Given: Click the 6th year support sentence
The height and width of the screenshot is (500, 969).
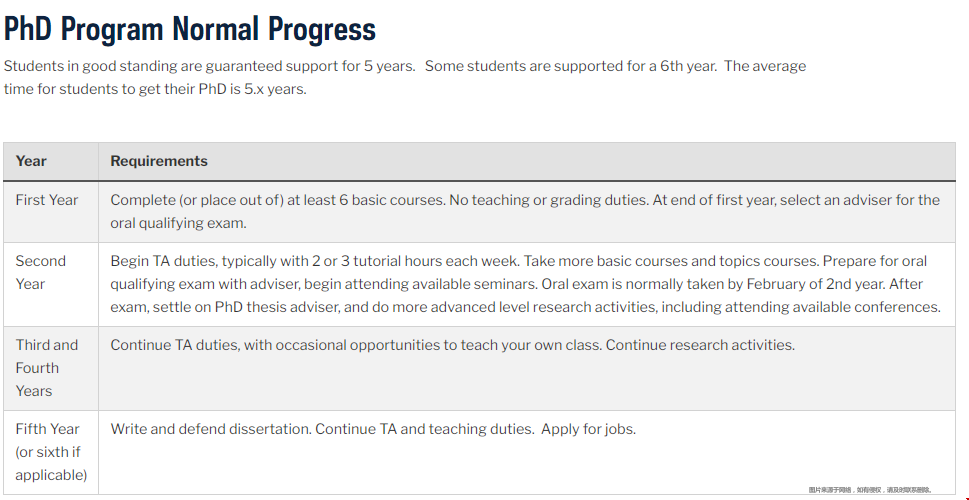Looking at the screenshot, I should click(571, 66).
